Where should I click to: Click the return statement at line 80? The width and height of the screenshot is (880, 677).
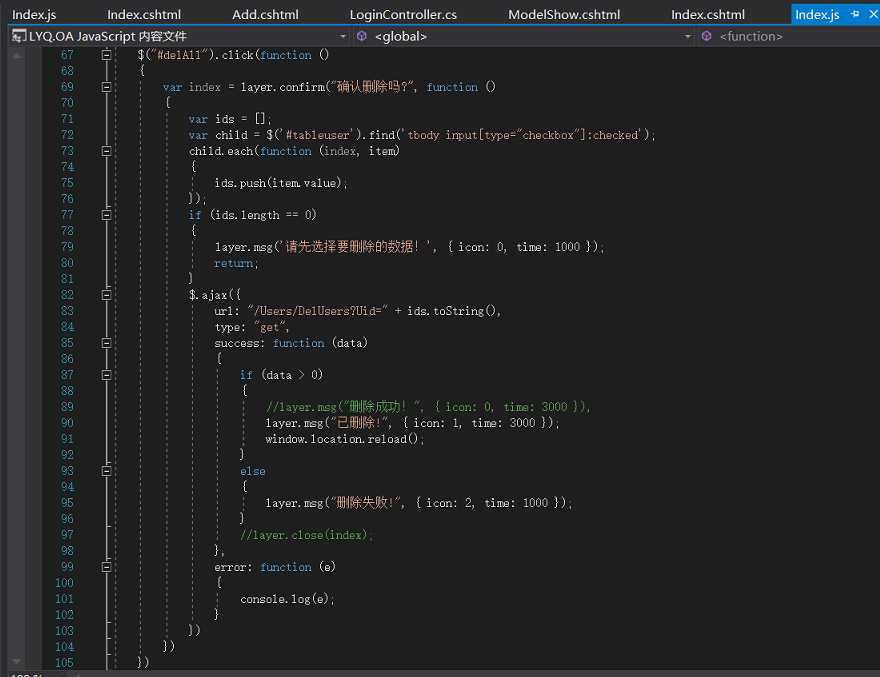[x=236, y=263]
